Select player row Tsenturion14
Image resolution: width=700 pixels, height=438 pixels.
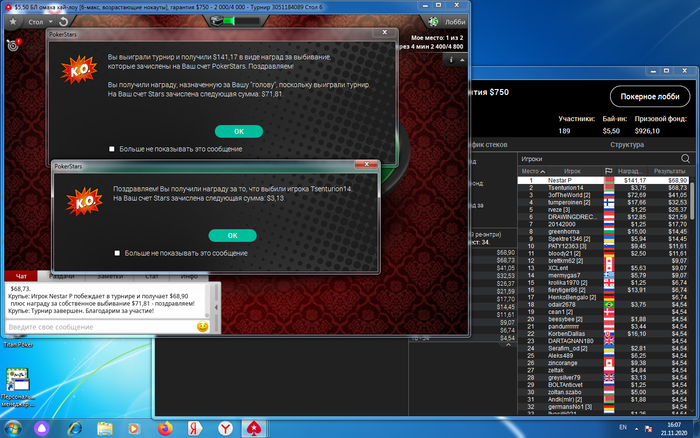coord(603,188)
